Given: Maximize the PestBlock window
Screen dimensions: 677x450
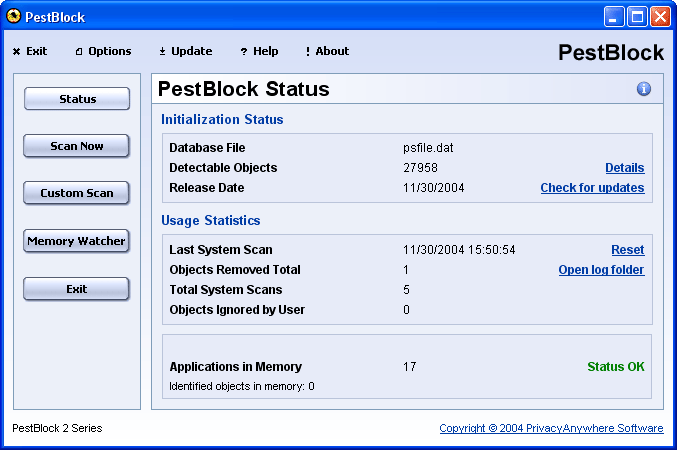Looking at the screenshot, I should tap(637, 17).
